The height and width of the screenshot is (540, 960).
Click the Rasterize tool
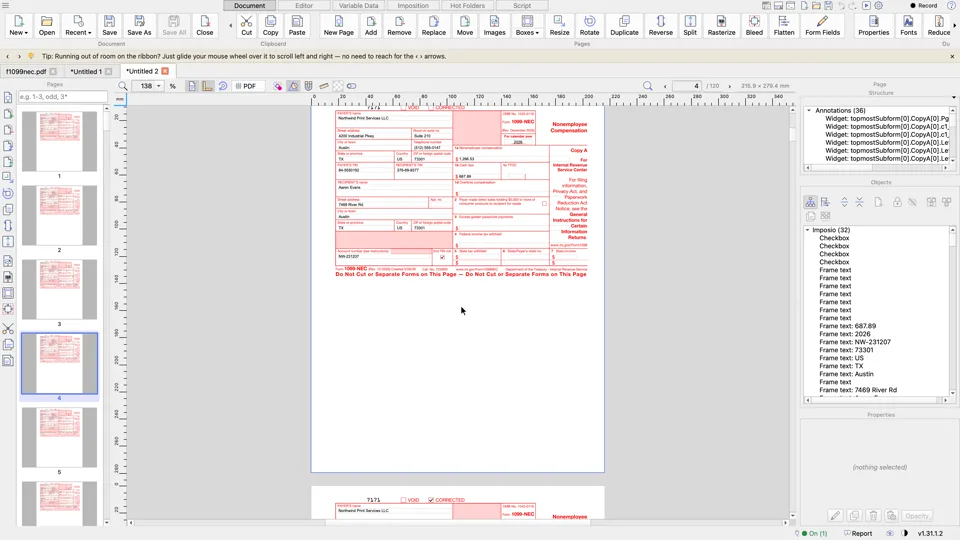[721, 26]
